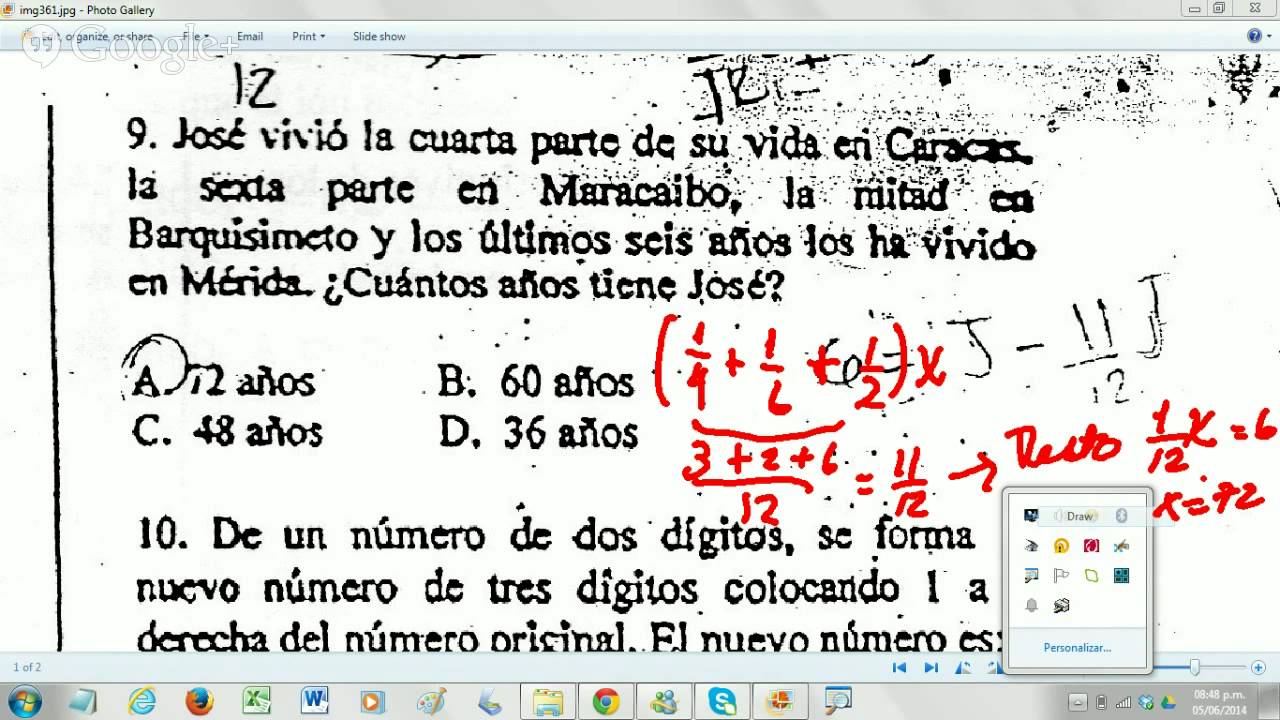Click the red square brackets icon in tray popup
The image size is (1280, 720).
pyautogui.click(x=1092, y=546)
